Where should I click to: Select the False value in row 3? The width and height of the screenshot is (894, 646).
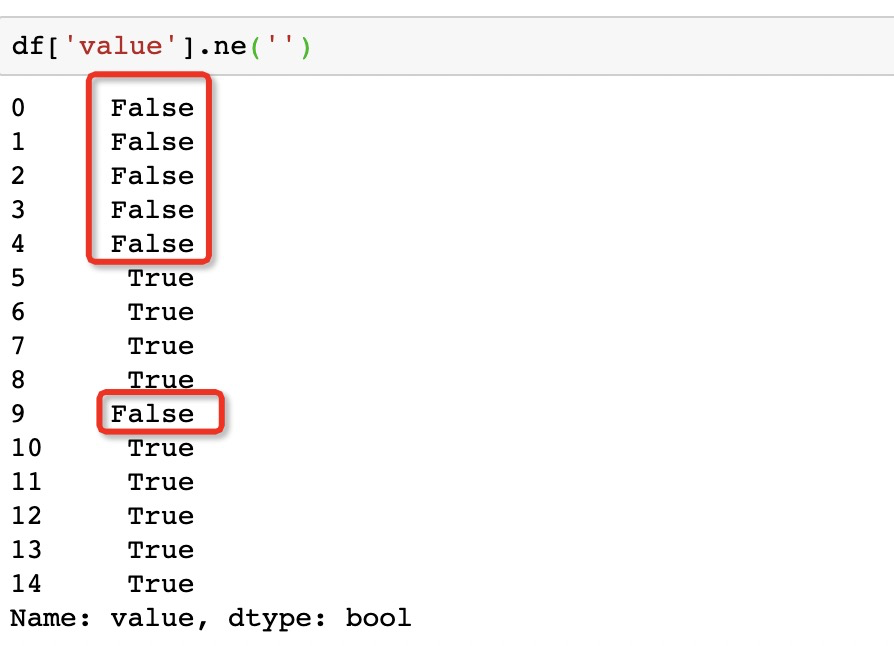[152, 210]
